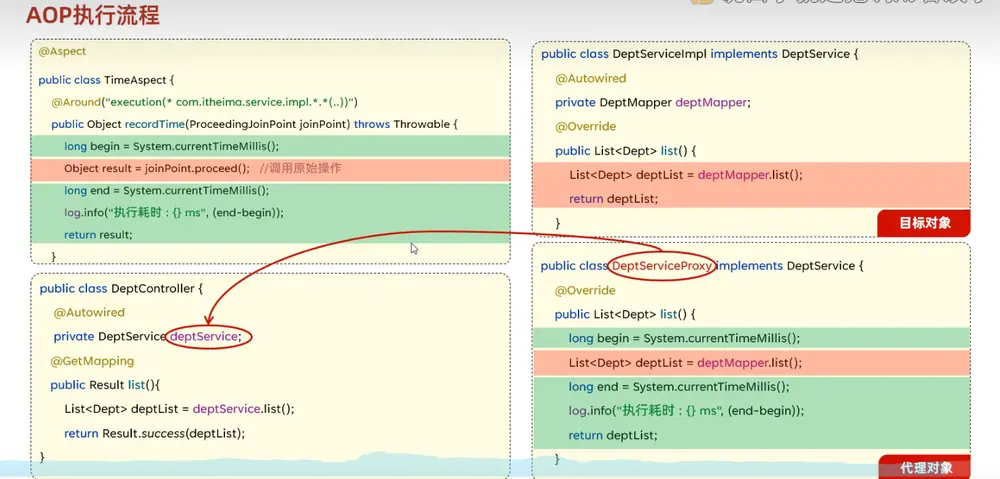Click the 'public class TimeAspect {' line

click(107, 80)
